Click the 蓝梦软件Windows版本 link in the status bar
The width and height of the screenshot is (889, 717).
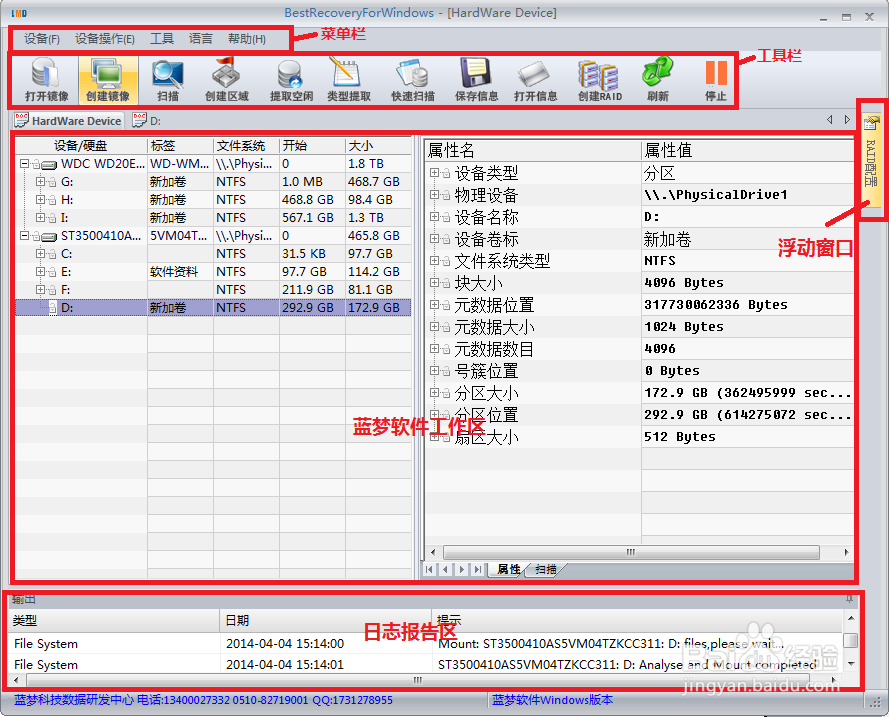click(551, 699)
